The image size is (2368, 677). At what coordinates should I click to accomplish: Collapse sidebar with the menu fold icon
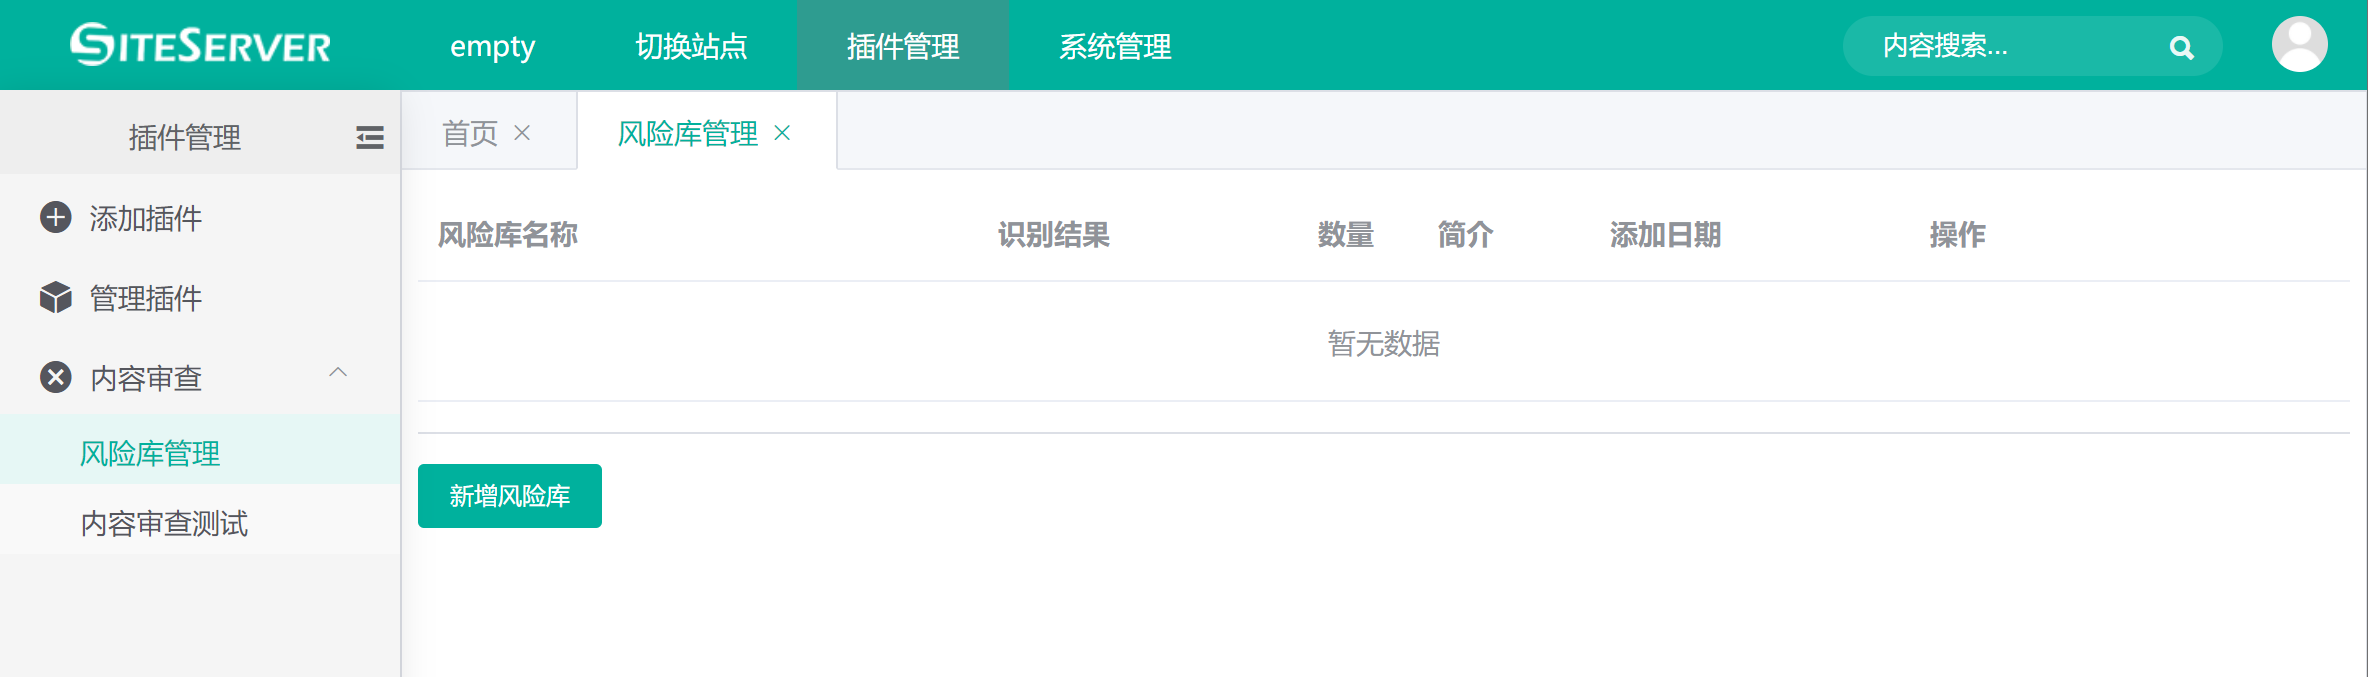(x=369, y=137)
